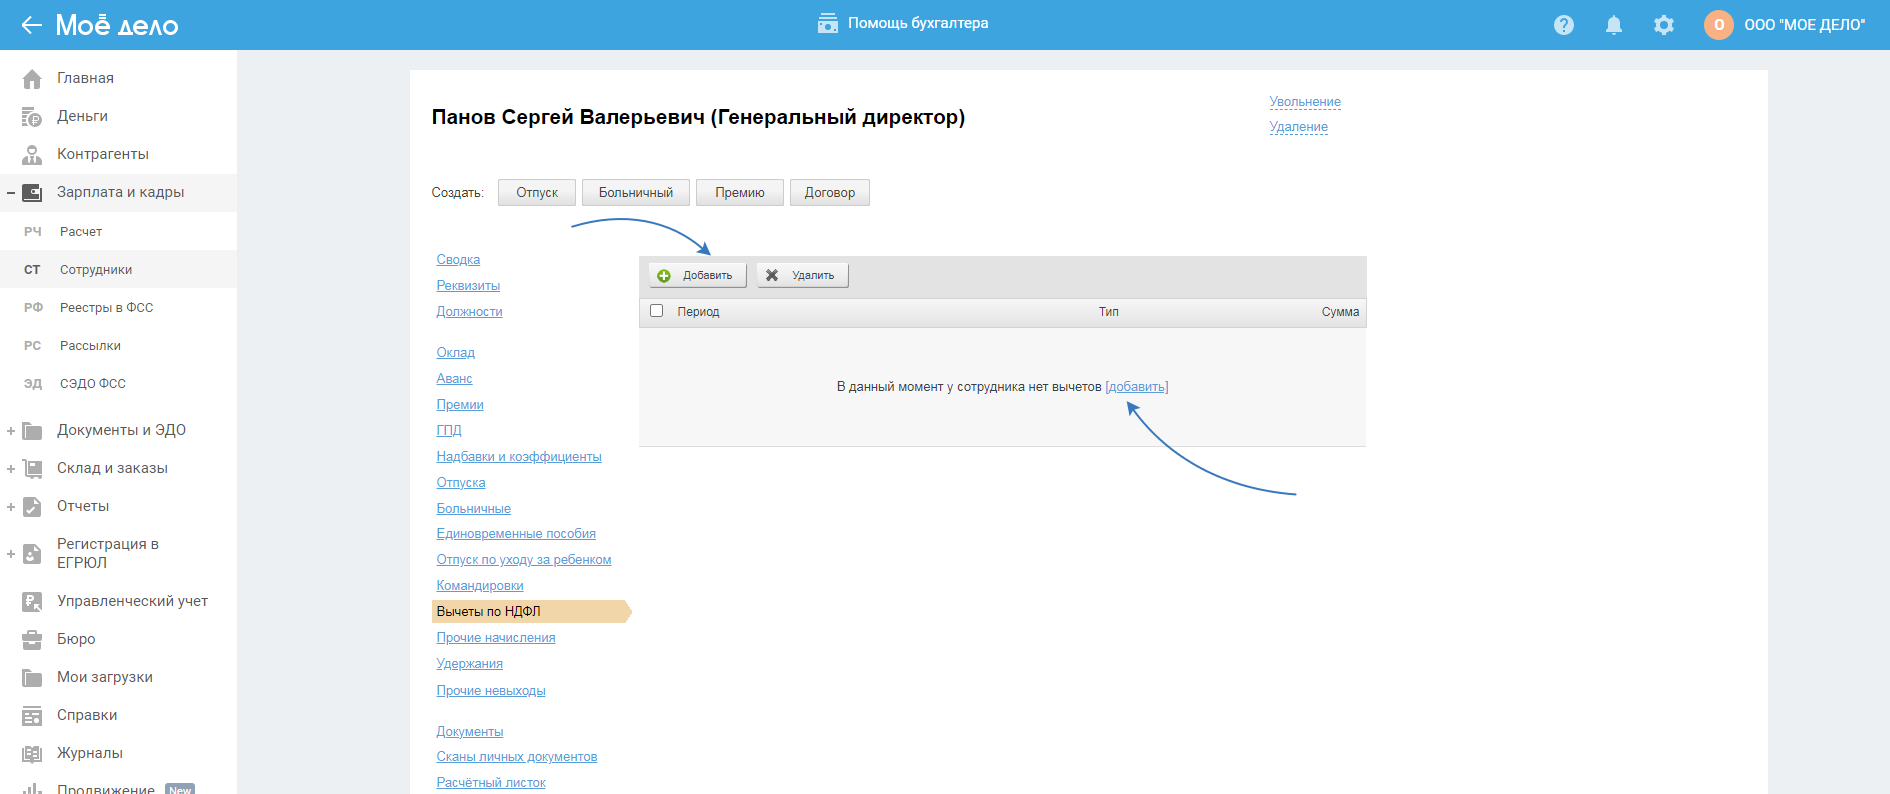The width and height of the screenshot is (1890, 794).
Task: Expand the Документы и ЭДО section
Action: pyautogui.click(x=11, y=431)
